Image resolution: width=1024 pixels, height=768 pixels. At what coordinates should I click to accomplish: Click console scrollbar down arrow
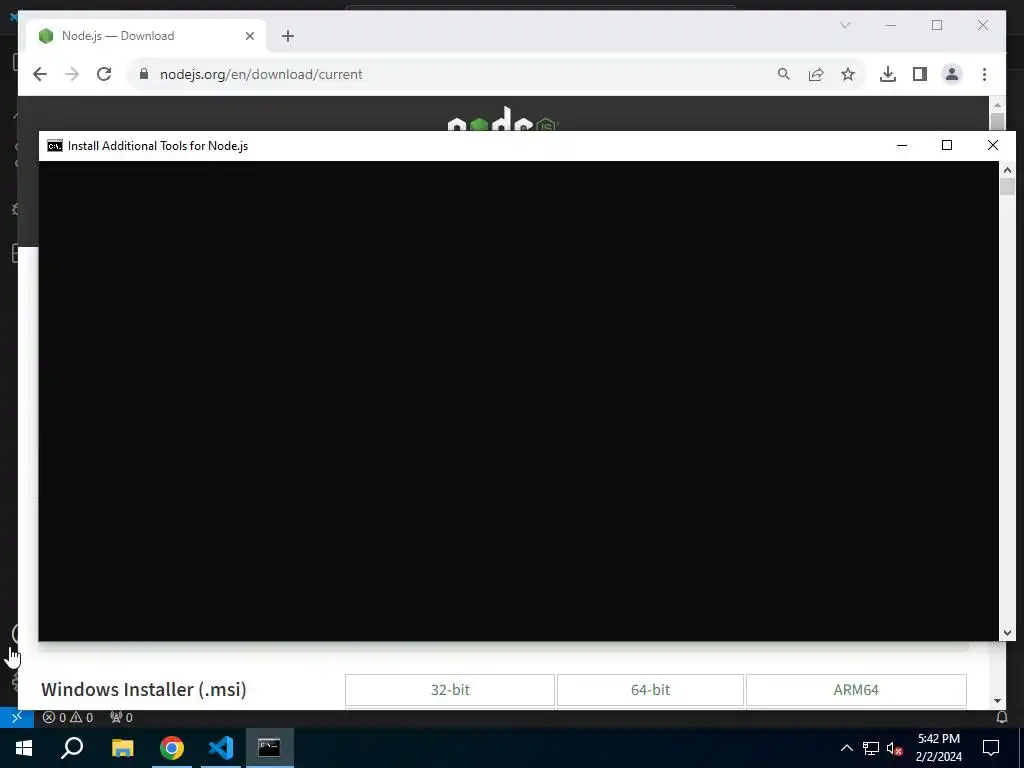(x=1007, y=633)
